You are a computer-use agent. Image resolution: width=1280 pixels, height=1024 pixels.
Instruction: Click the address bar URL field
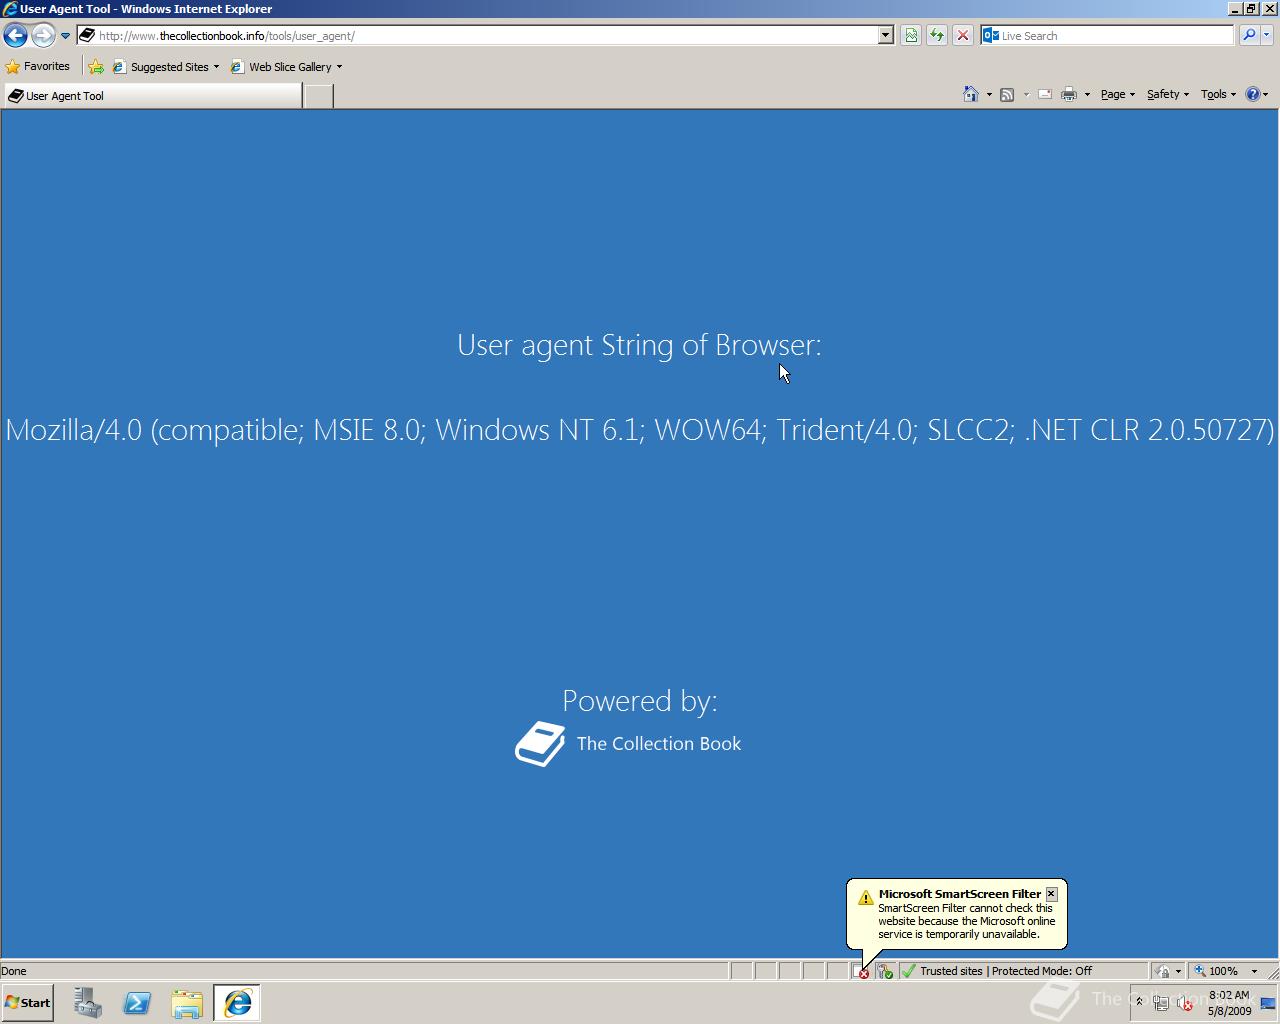(478, 36)
